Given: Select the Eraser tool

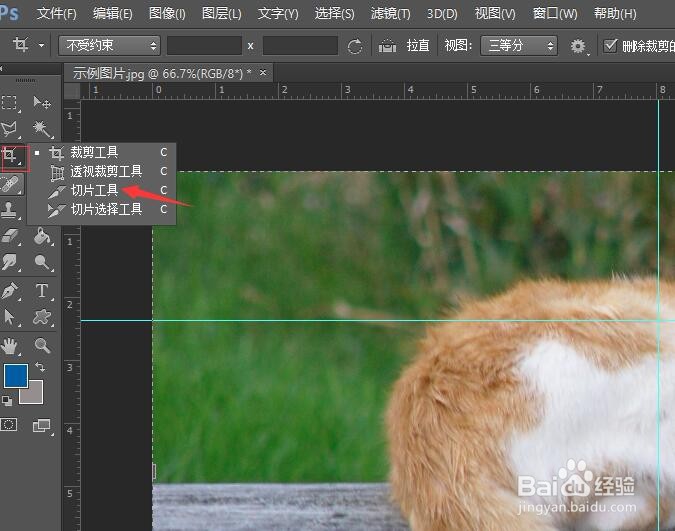Looking at the screenshot, I should 9,236.
